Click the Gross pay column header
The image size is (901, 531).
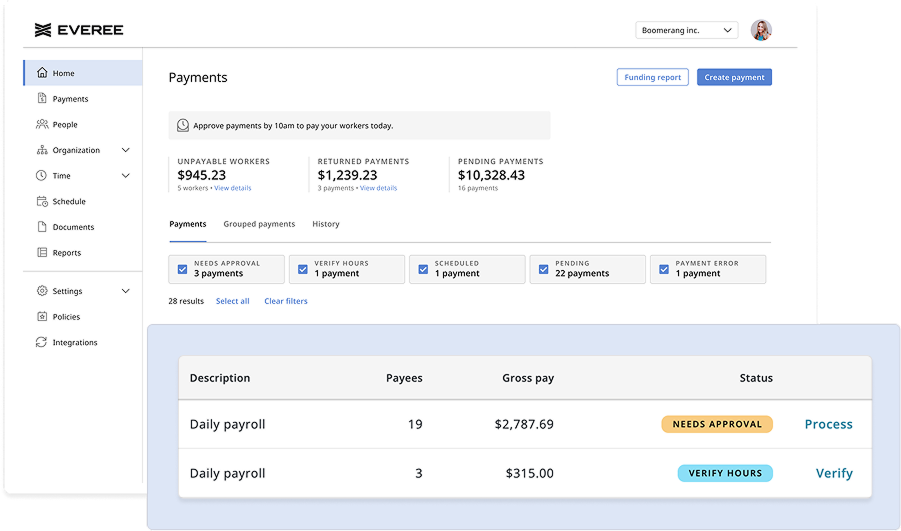click(528, 378)
